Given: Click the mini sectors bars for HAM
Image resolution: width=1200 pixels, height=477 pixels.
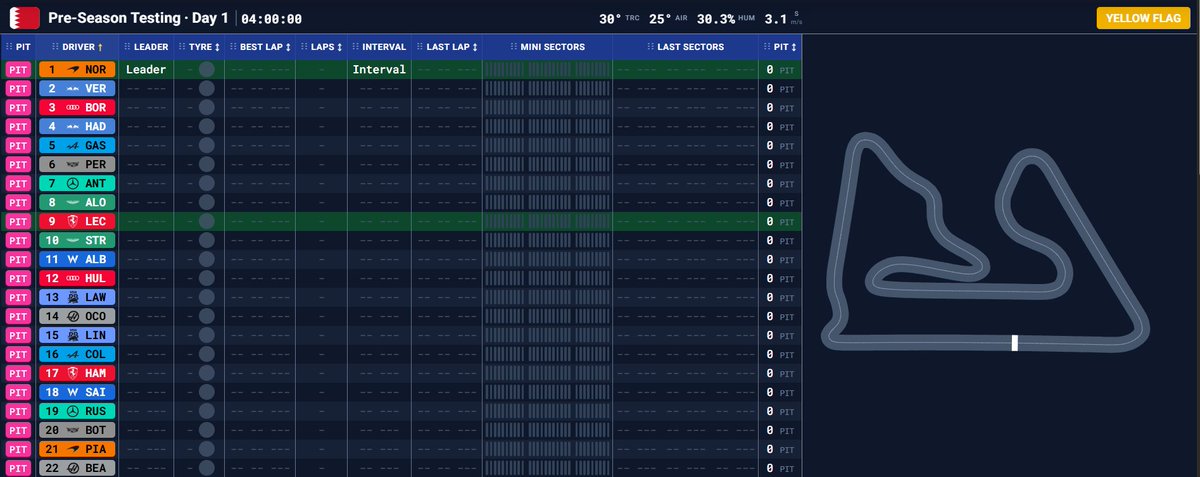Looking at the screenshot, I should [547, 373].
